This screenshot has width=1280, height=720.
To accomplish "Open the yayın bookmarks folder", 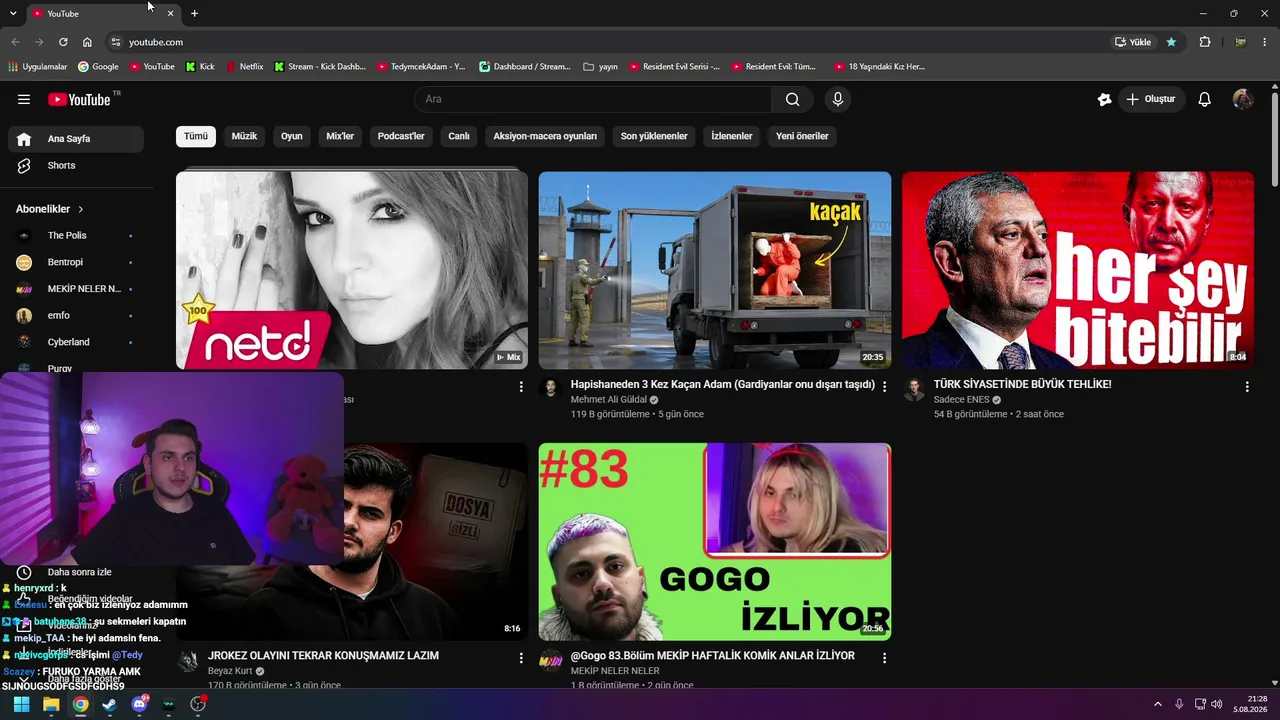I will point(601,67).
